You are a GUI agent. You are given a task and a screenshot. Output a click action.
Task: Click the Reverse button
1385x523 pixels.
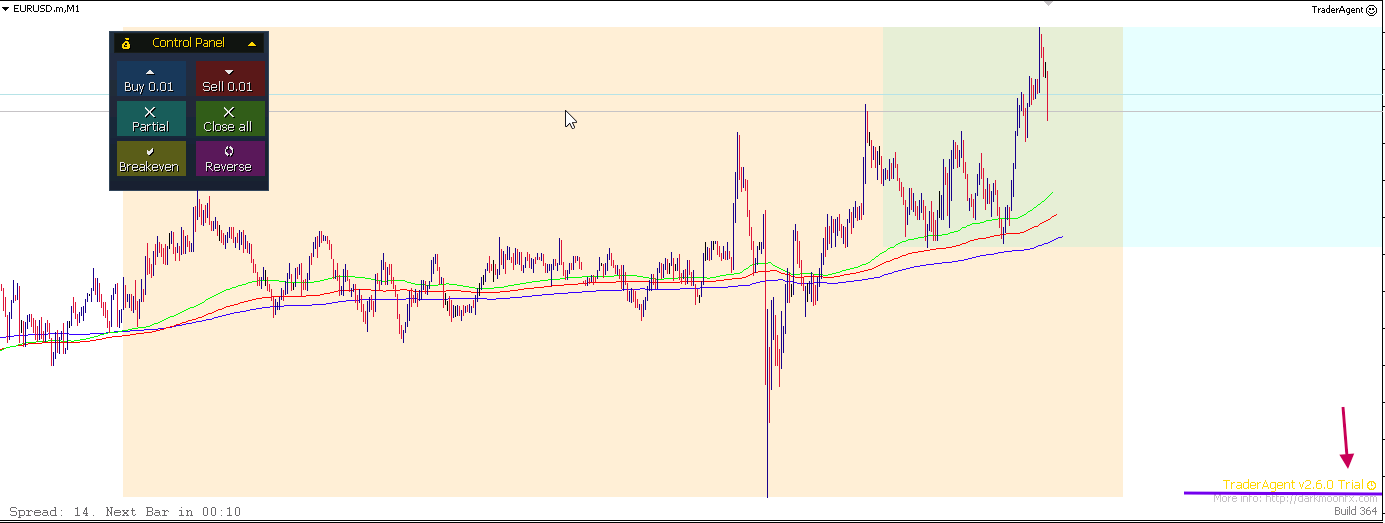228,159
